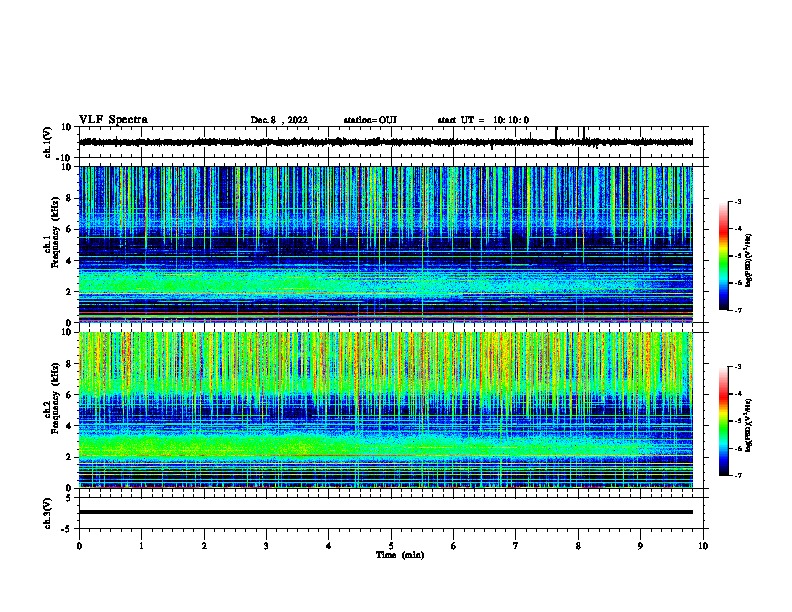Image resolution: width=792 pixels, height=612 pixels.
Task: Click the "5" tick on ch.3(V) axis
Action: [69, 498]
